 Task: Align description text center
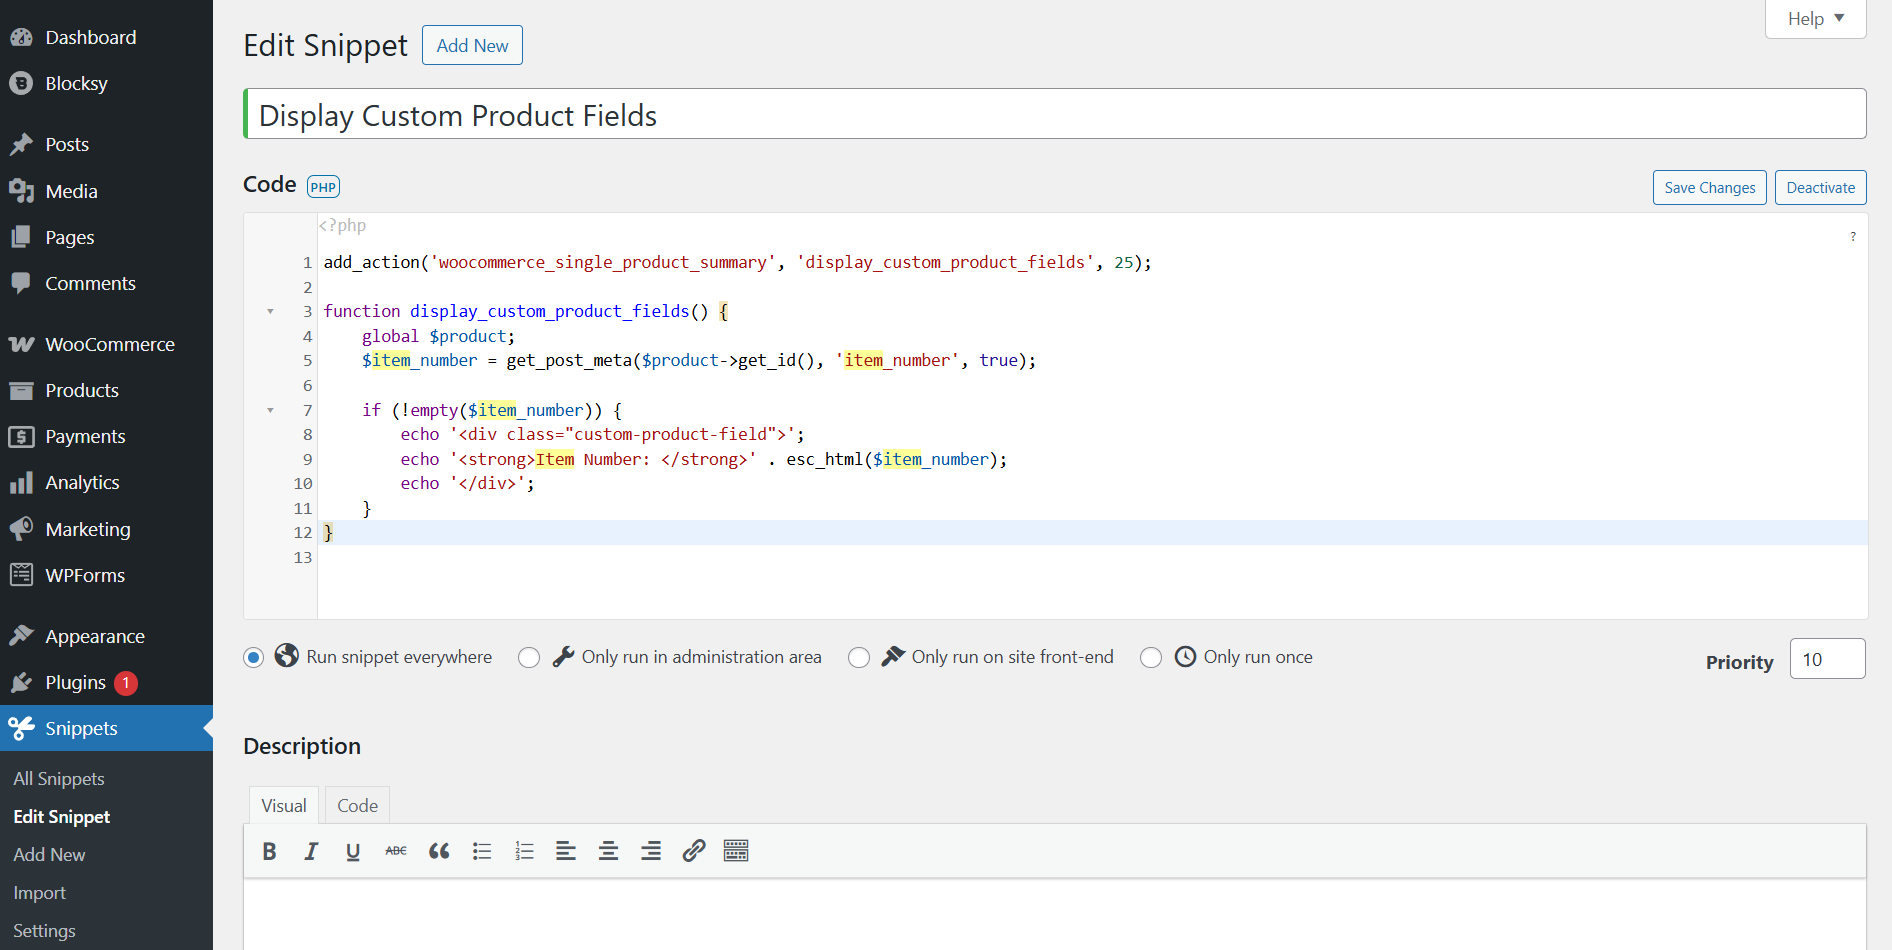pos(608,851)
